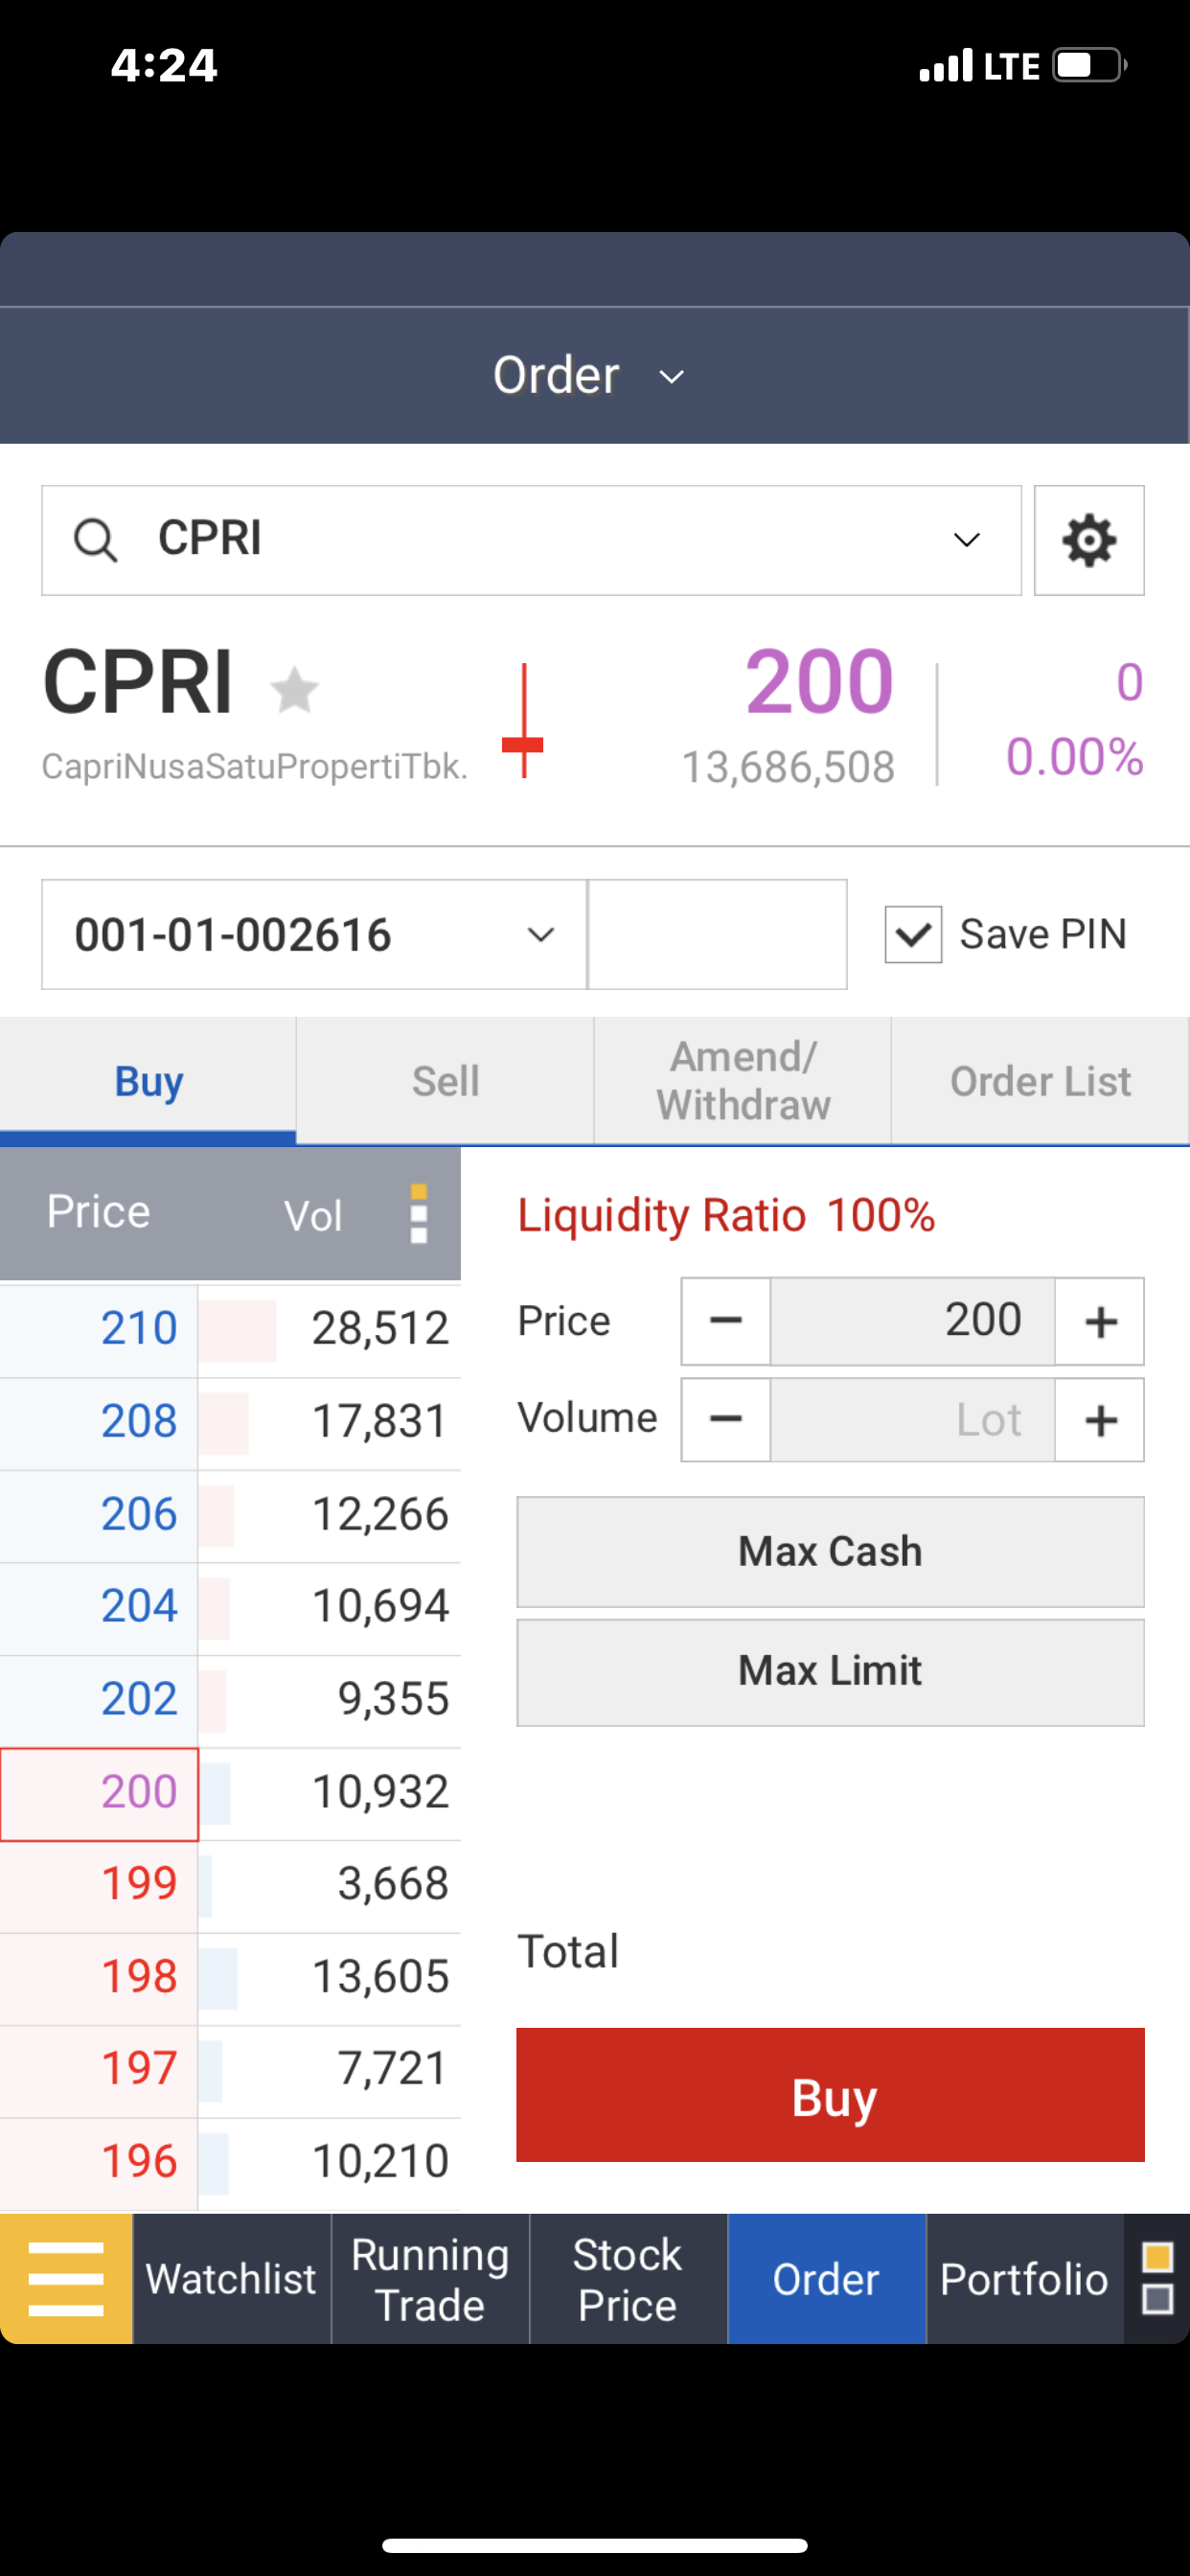Favorite CPRI with the star icon
1190x2576 pixels.
coord(294,690)
